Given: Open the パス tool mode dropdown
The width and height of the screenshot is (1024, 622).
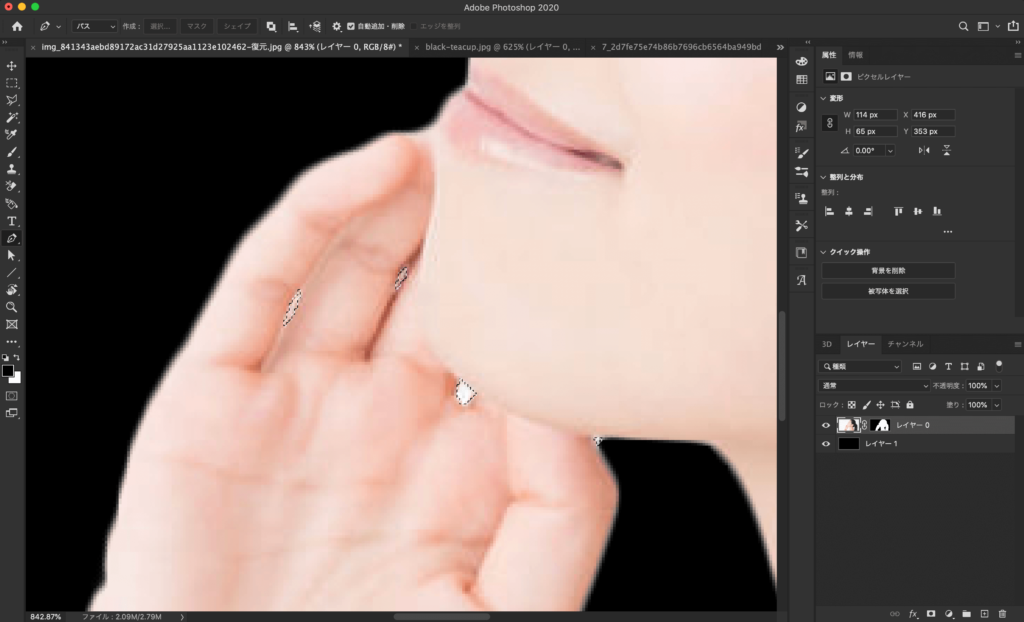Looking at the screenshot, I should [94, 26].
